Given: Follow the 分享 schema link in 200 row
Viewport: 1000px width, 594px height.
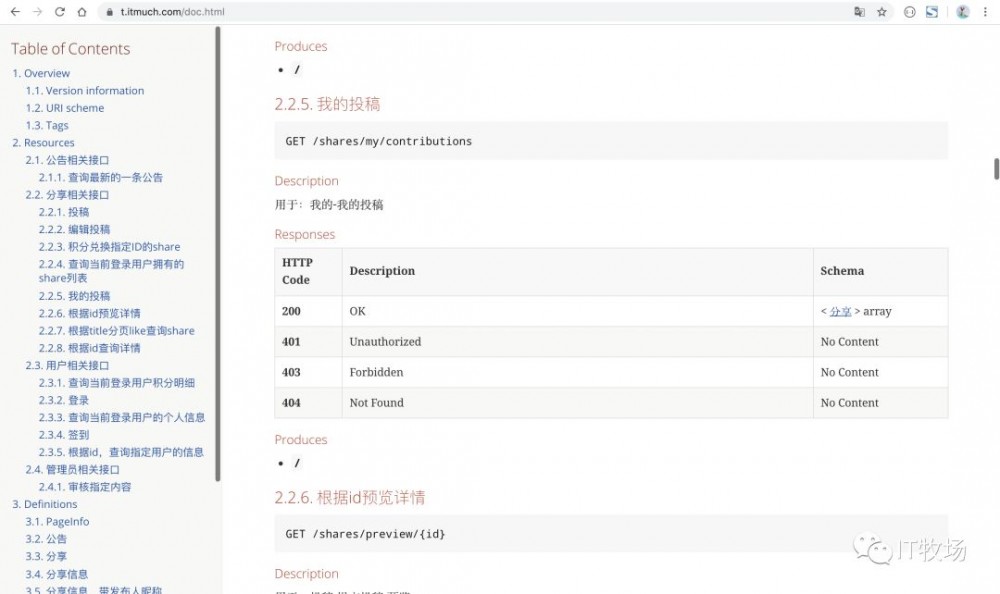Looking at the screenshot, I should (x=840, y=311).
